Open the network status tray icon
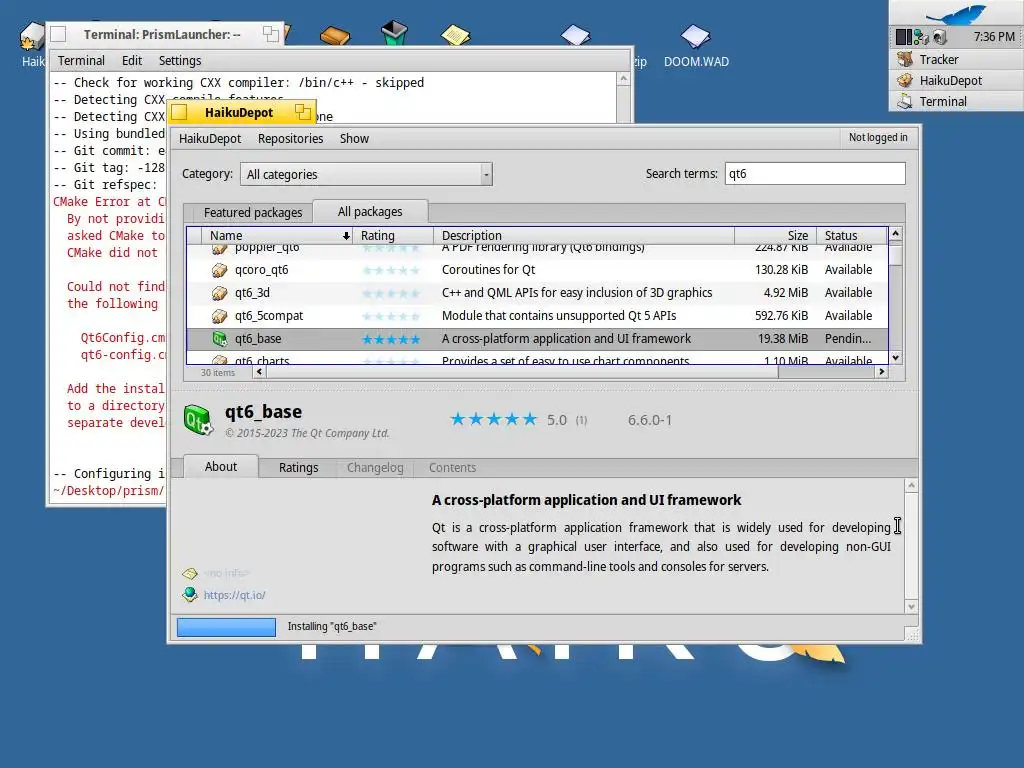 pos(921,37)
